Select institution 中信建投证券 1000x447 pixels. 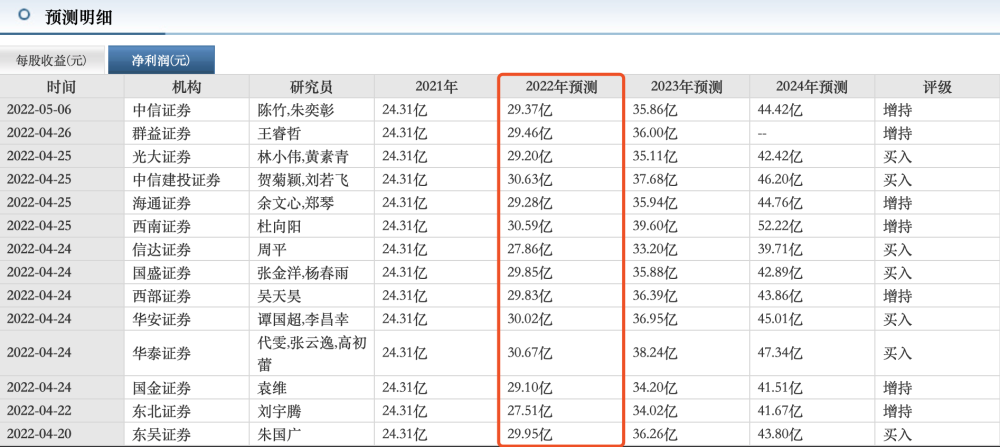coord(176,180)
